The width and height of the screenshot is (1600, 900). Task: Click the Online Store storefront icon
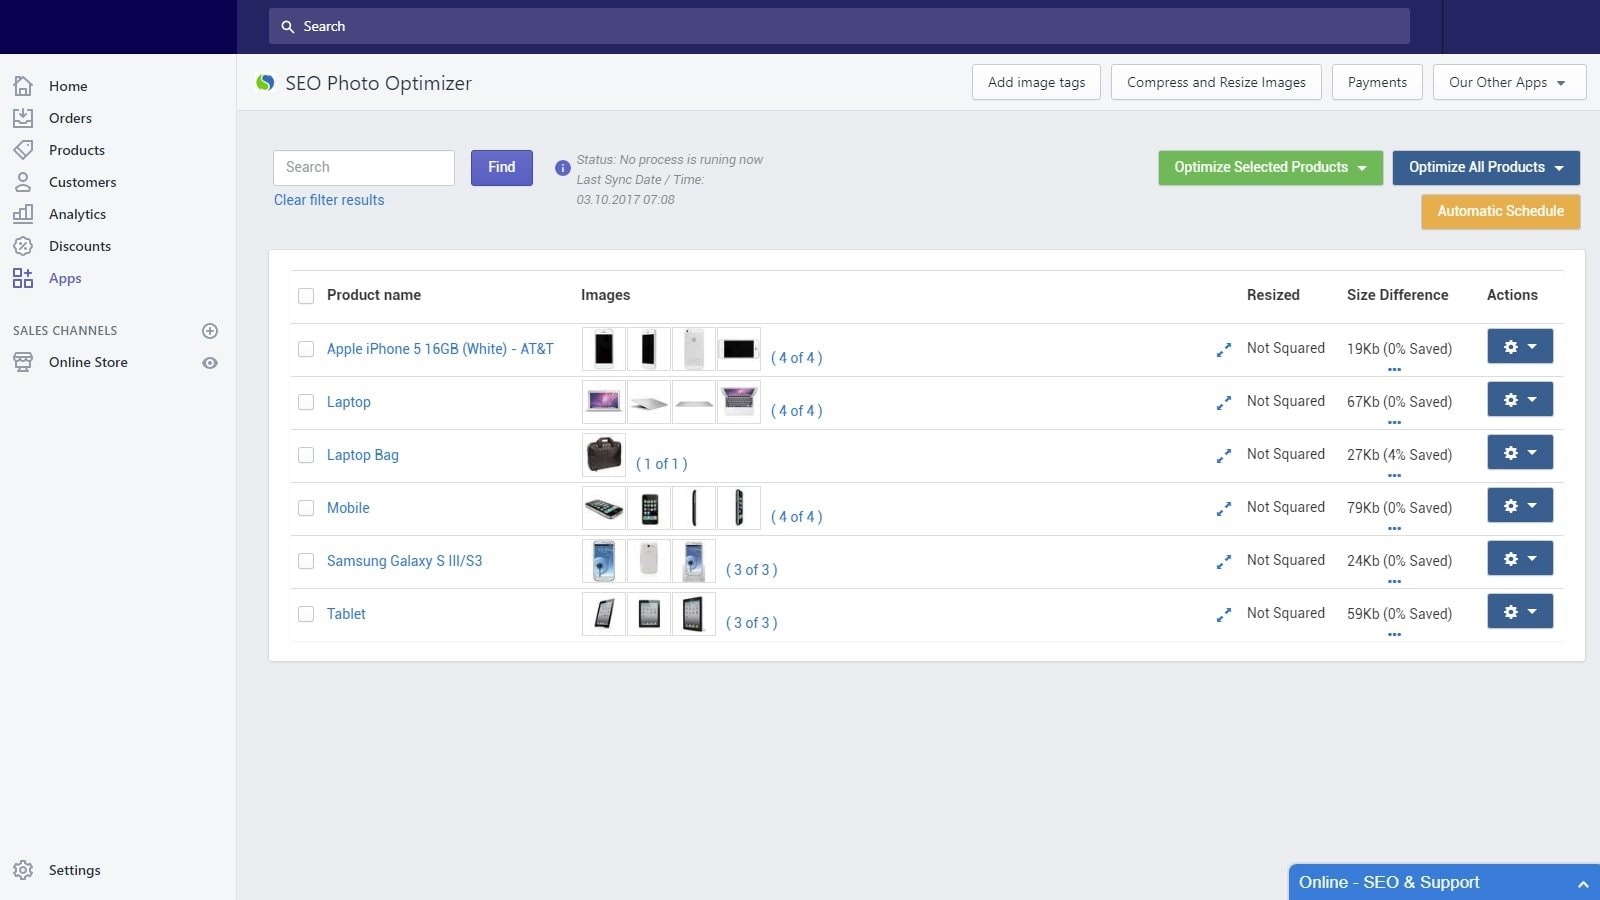(x=23, y=362)
